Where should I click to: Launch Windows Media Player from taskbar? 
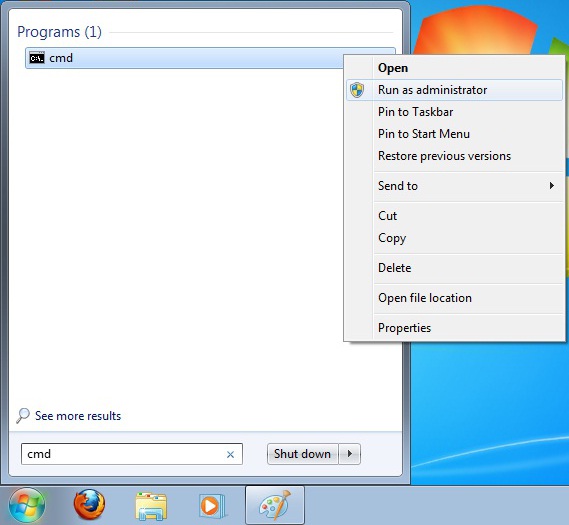pyautogui.click(x=212, y=505)
